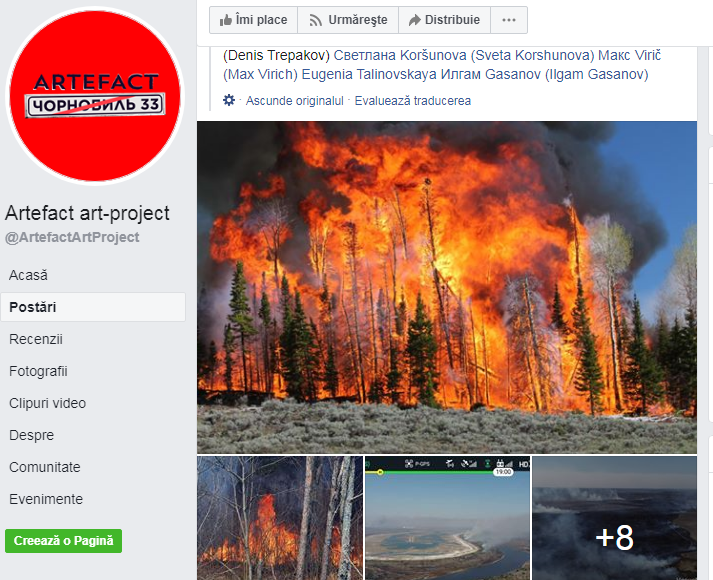Open the drone aerial view thumbnail
The height and width of the screenshot is (580, 713).
pyautogui.click(x=447, y=518)
